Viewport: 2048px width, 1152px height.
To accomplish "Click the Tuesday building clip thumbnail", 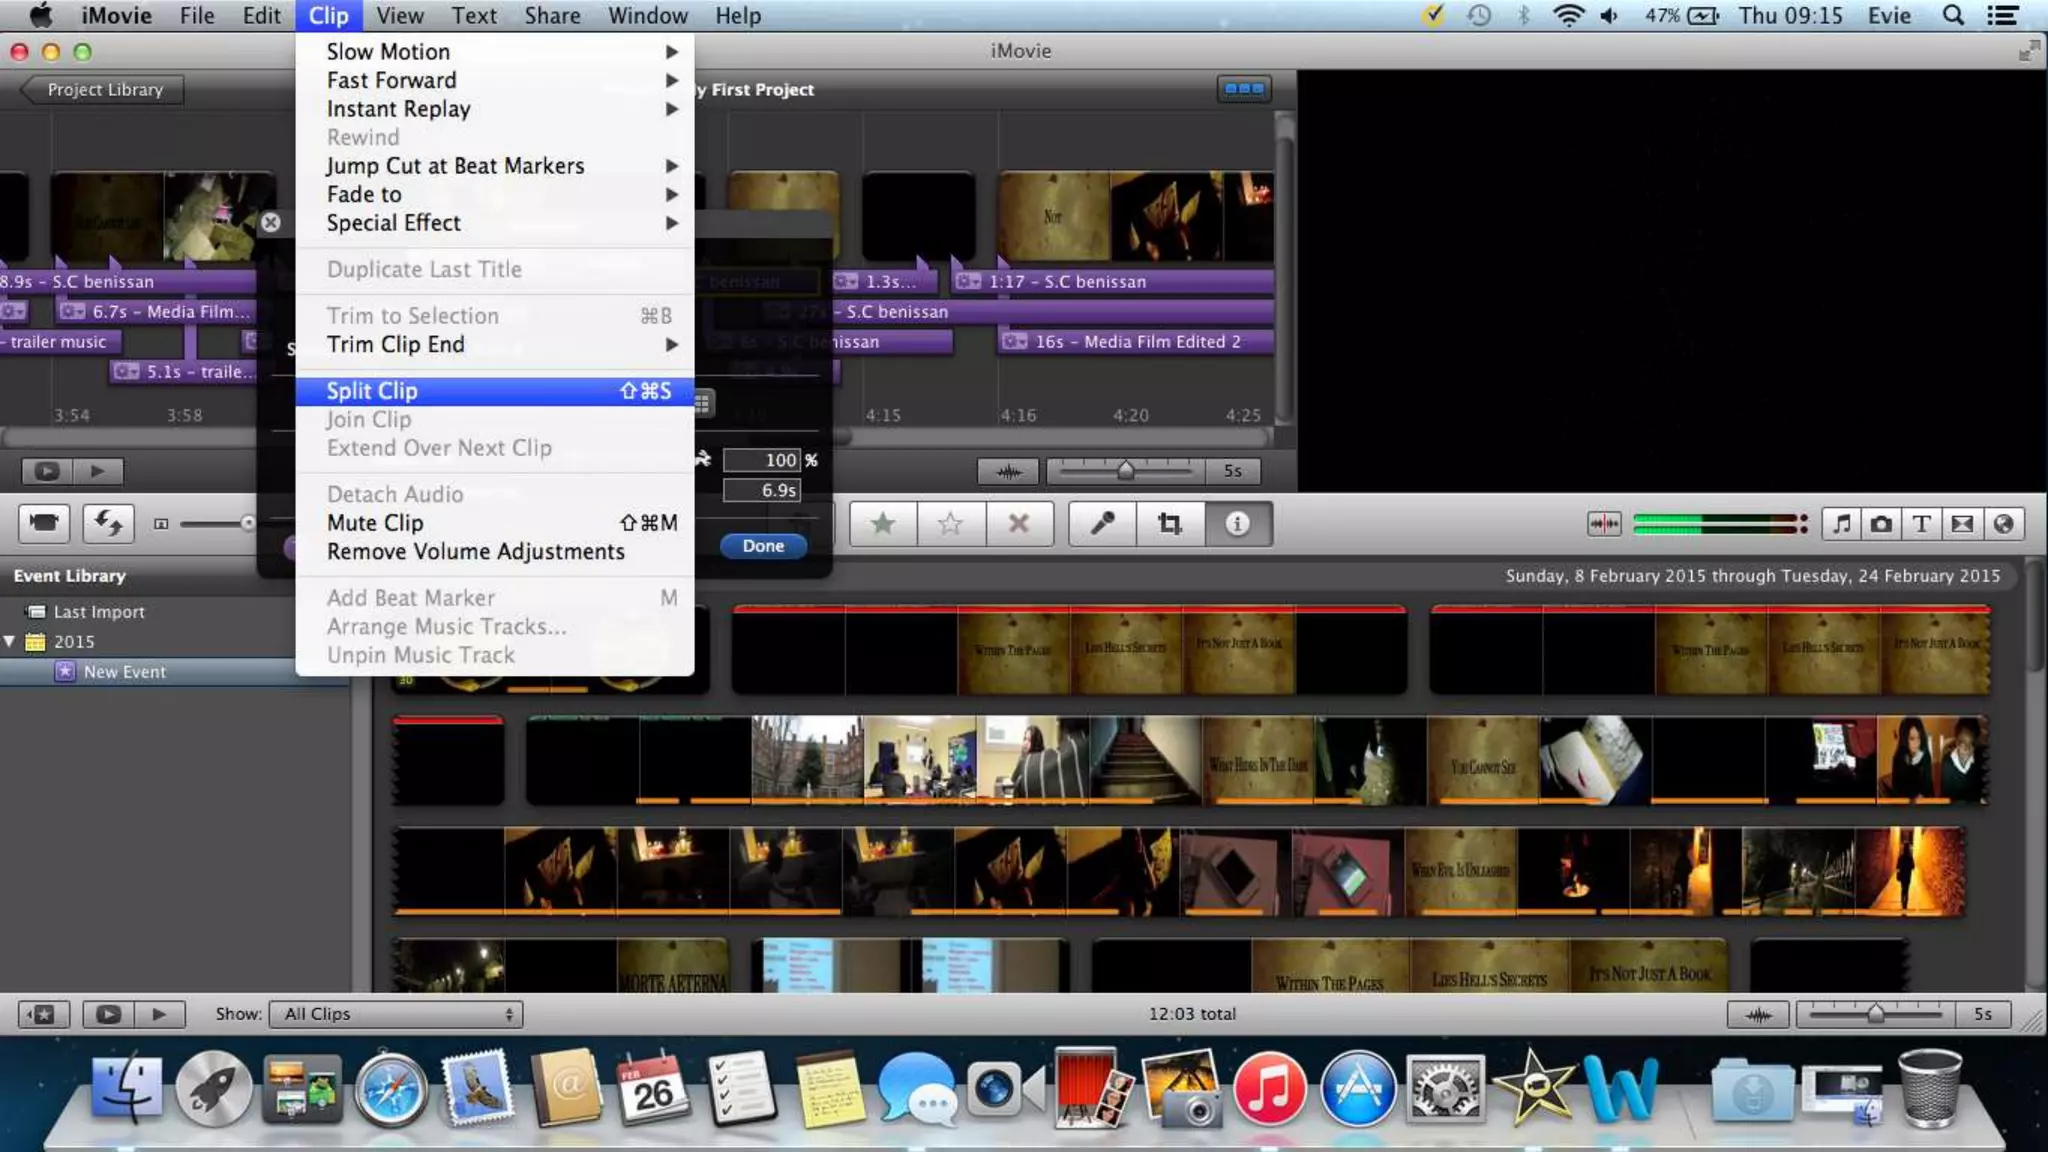I will coord(807,760).
